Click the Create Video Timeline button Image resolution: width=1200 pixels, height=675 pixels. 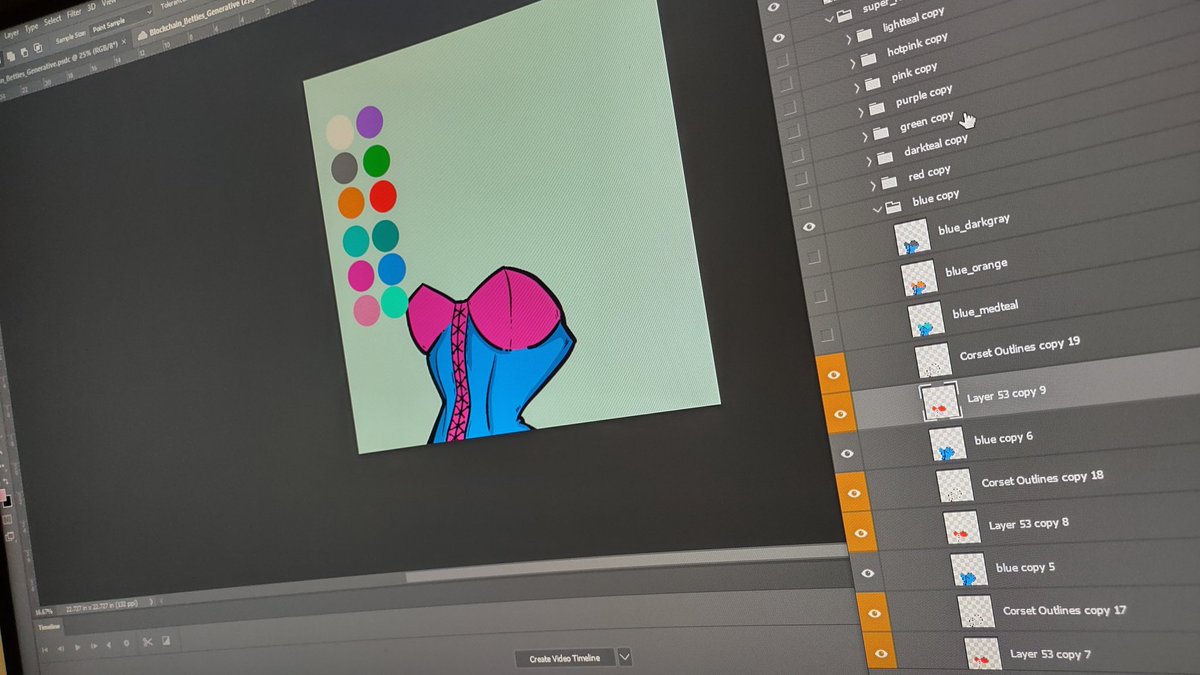565,658
